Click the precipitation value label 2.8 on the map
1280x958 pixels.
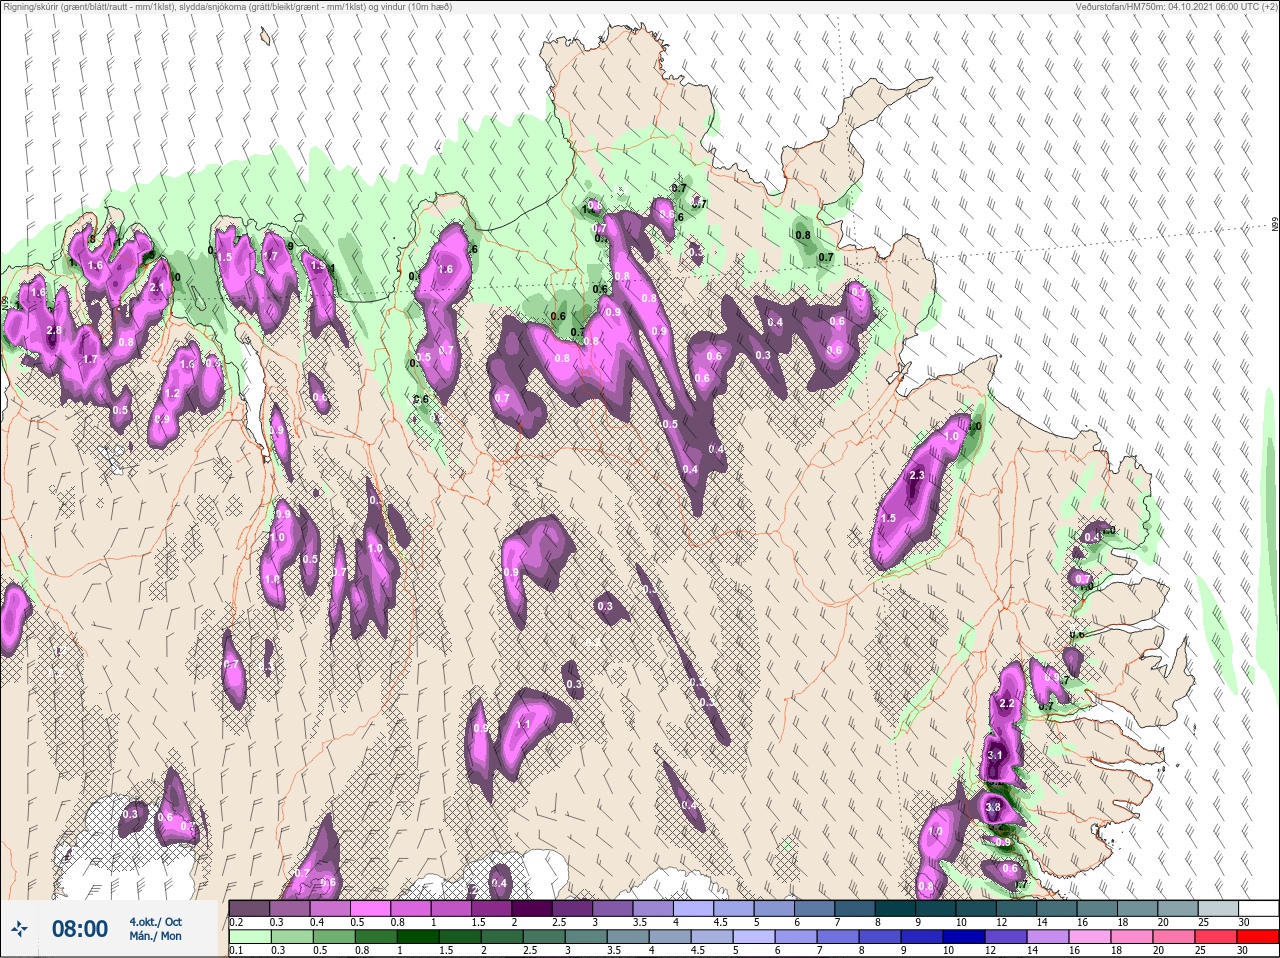pos(54,331)
